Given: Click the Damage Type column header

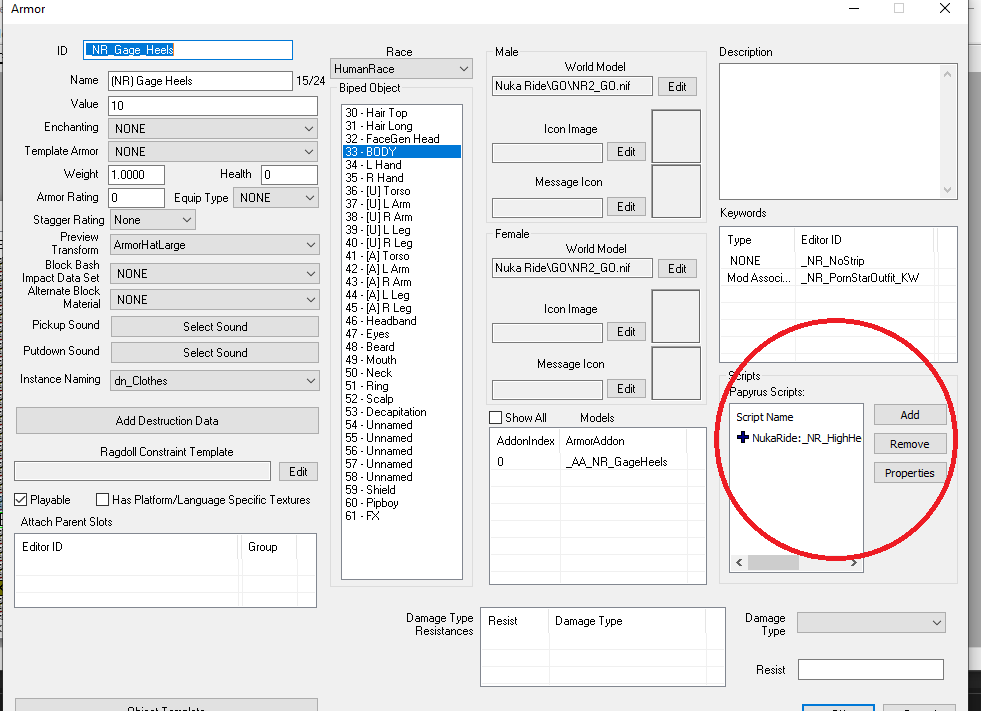Looking at the screenshot, I should tap(626, 621).
